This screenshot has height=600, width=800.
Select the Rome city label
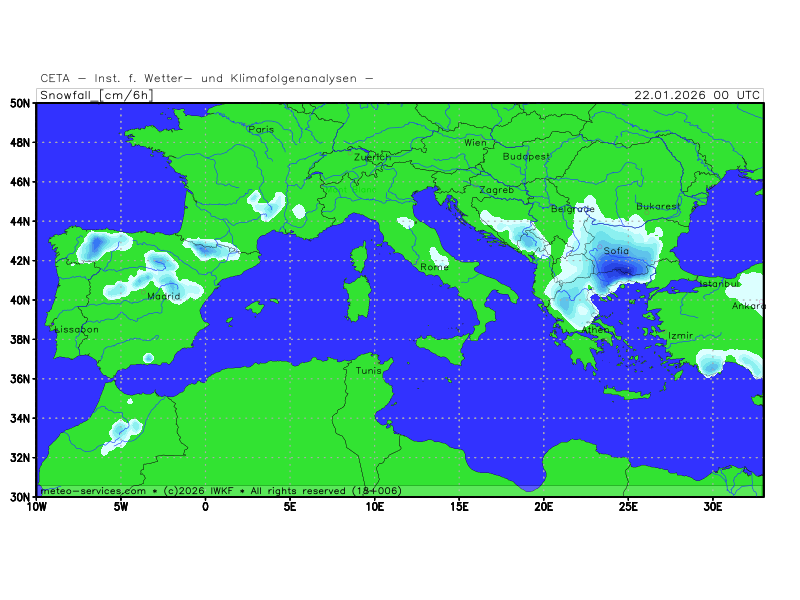(434, 267)
